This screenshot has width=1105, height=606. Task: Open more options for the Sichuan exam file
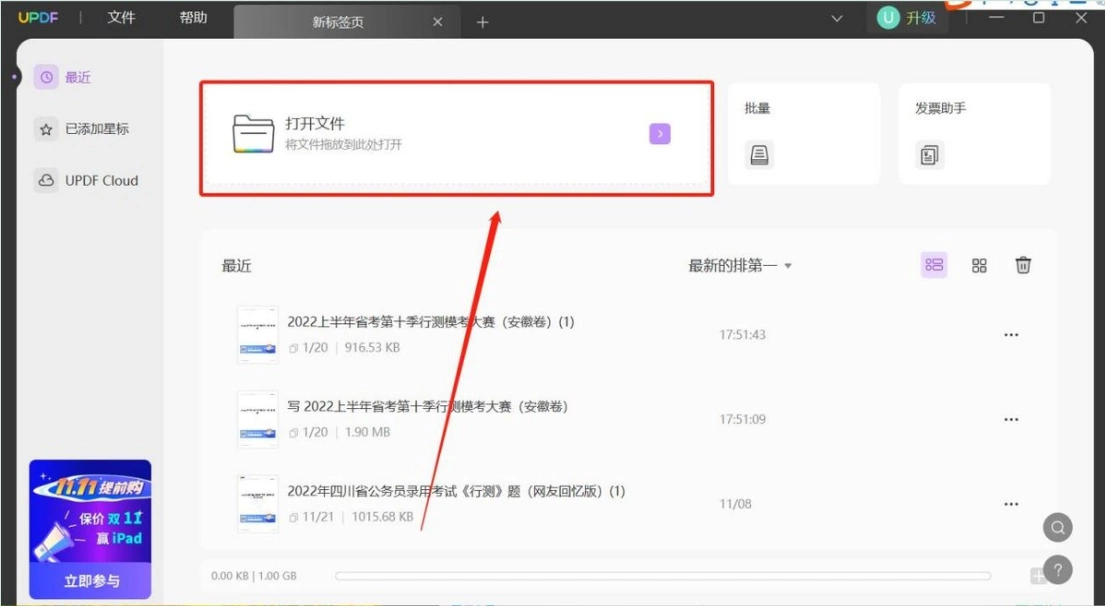[x=1011, y=504]
